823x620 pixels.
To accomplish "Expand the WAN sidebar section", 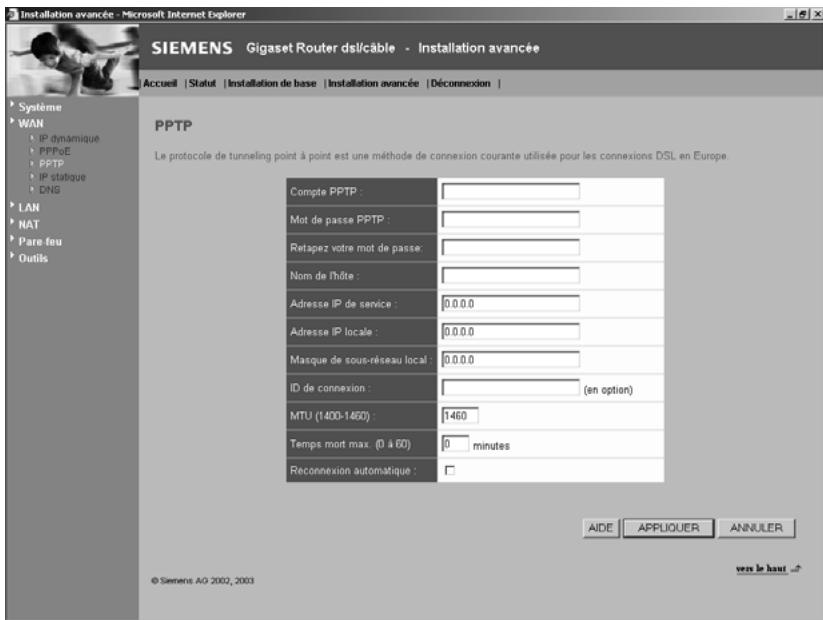I will coord(31,123).
